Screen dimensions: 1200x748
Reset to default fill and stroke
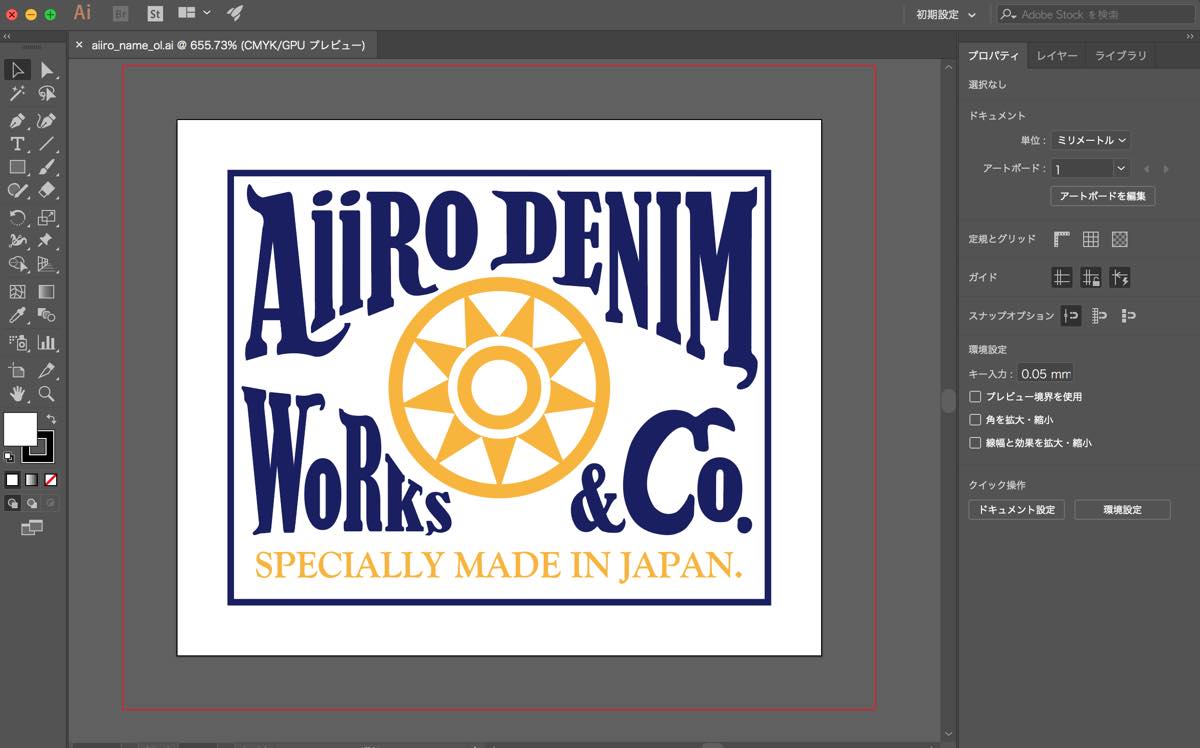[9, 457]
